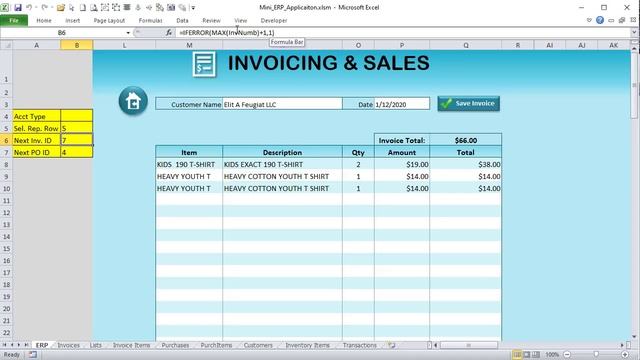Image resolution: width=640 pixels, height=360 pixels.
Task: Click the horizontal scrollbar thumb
Action: [x=469, y=345]
